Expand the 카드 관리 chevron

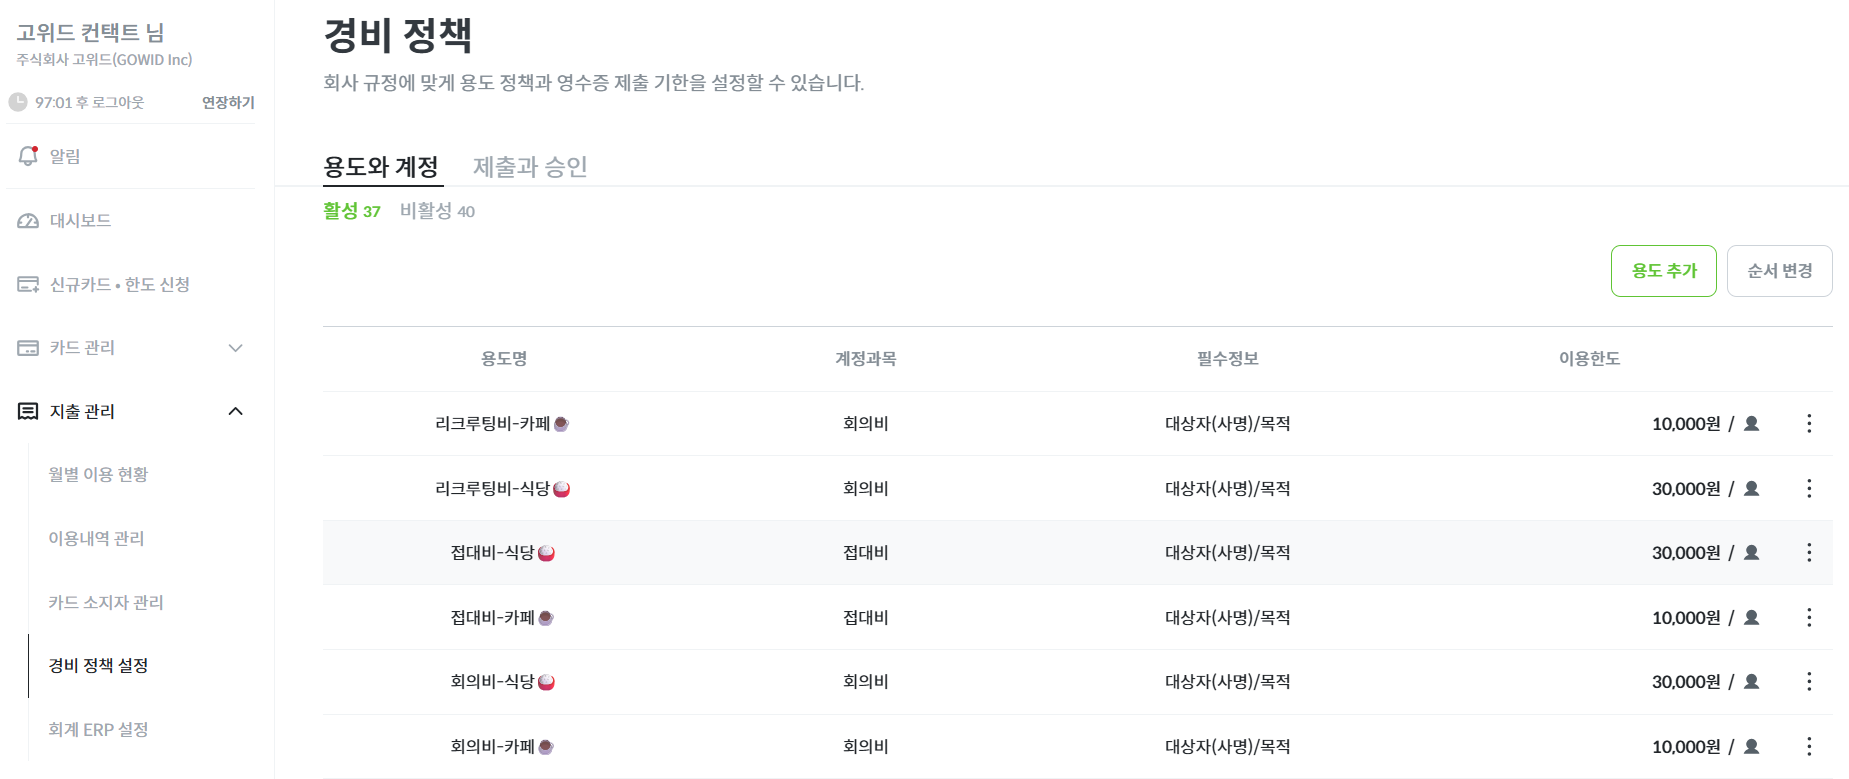[x=236, y=348]
